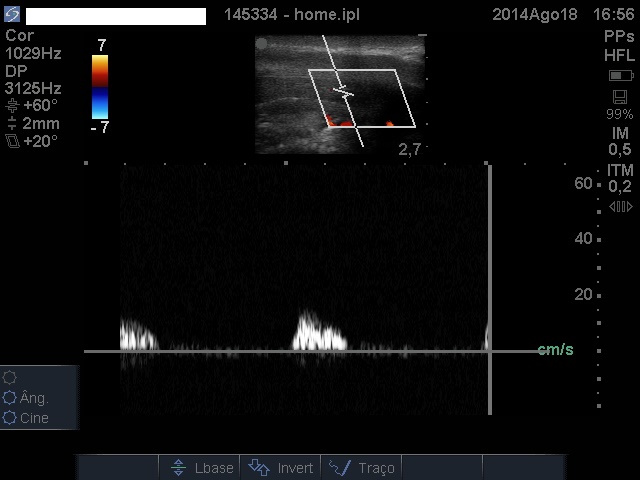Toggle Invert to flip the spectral display

point(281,468)
